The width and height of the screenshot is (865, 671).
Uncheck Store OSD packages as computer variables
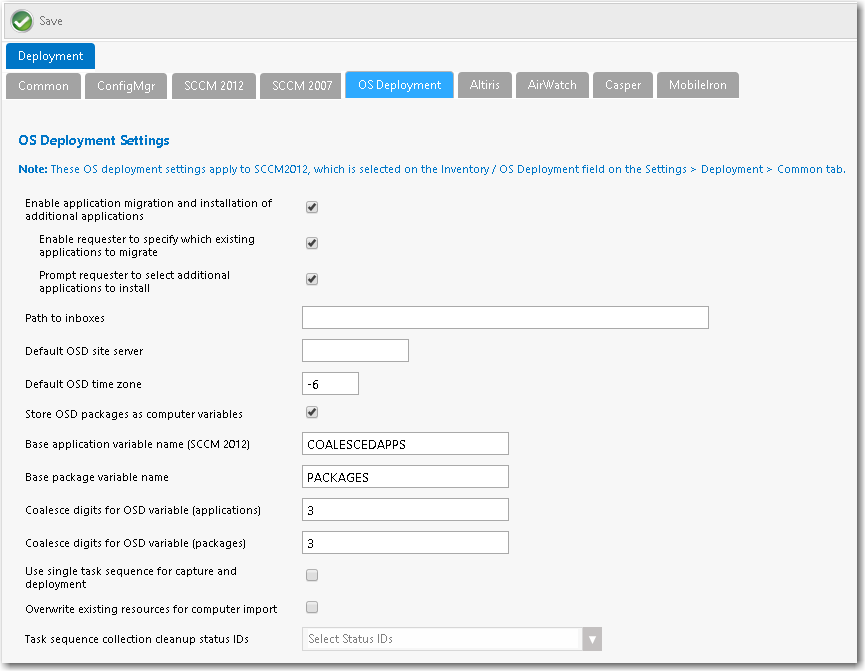311,412
